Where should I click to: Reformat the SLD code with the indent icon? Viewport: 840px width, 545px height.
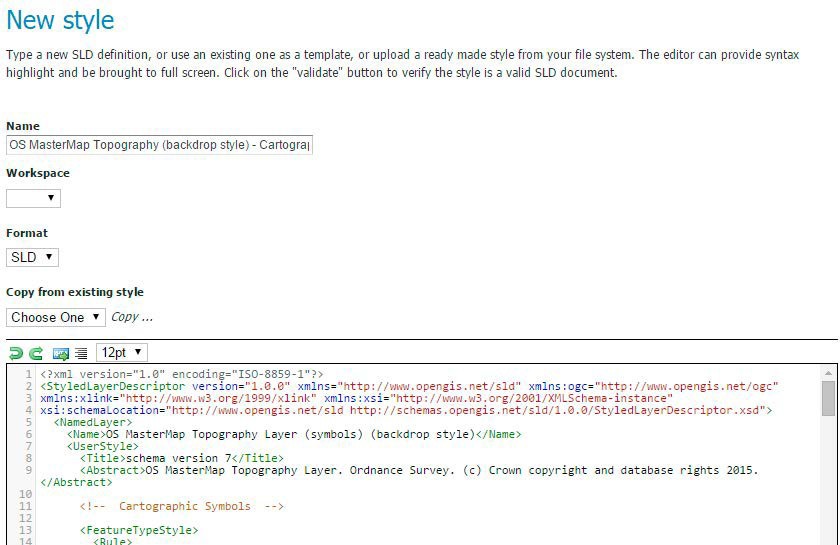[x=81, y=354]
